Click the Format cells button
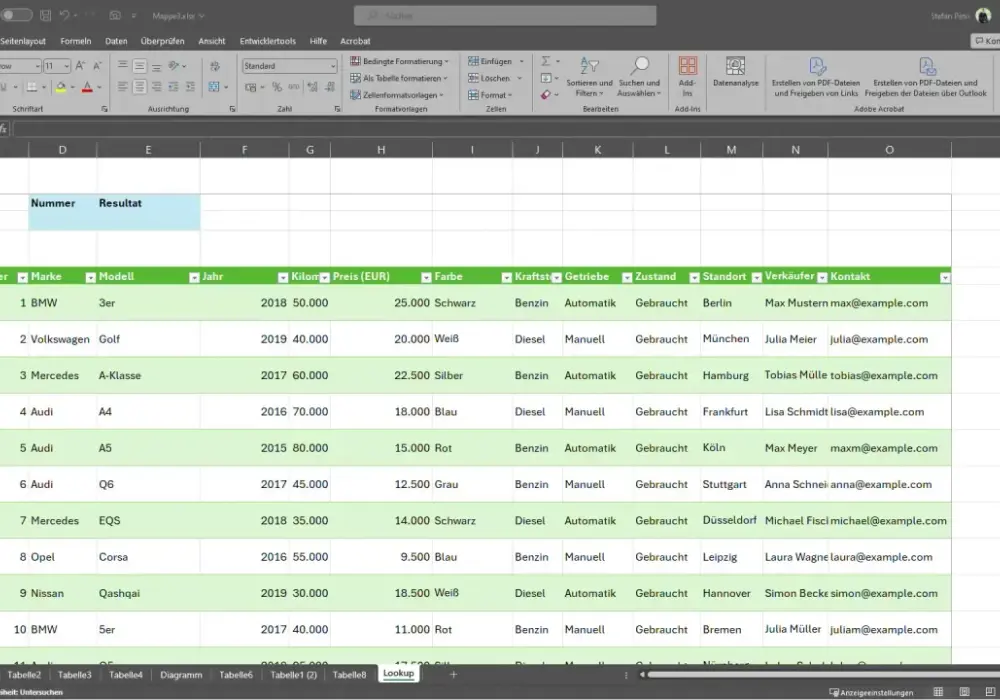 [490, 95]
